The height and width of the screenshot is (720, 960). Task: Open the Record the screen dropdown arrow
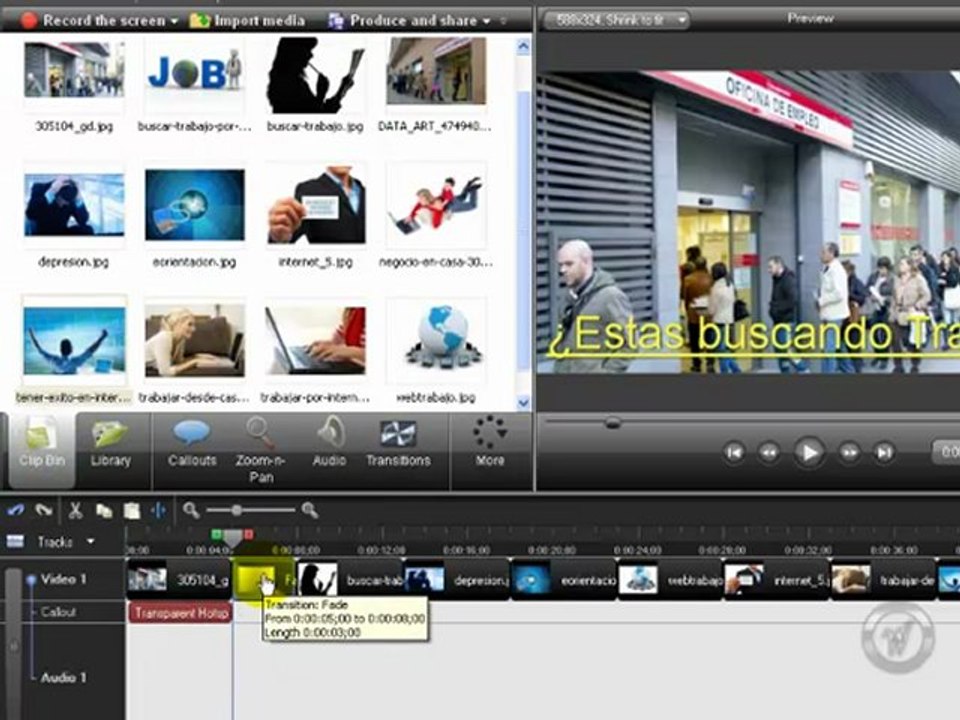point(174,21)
